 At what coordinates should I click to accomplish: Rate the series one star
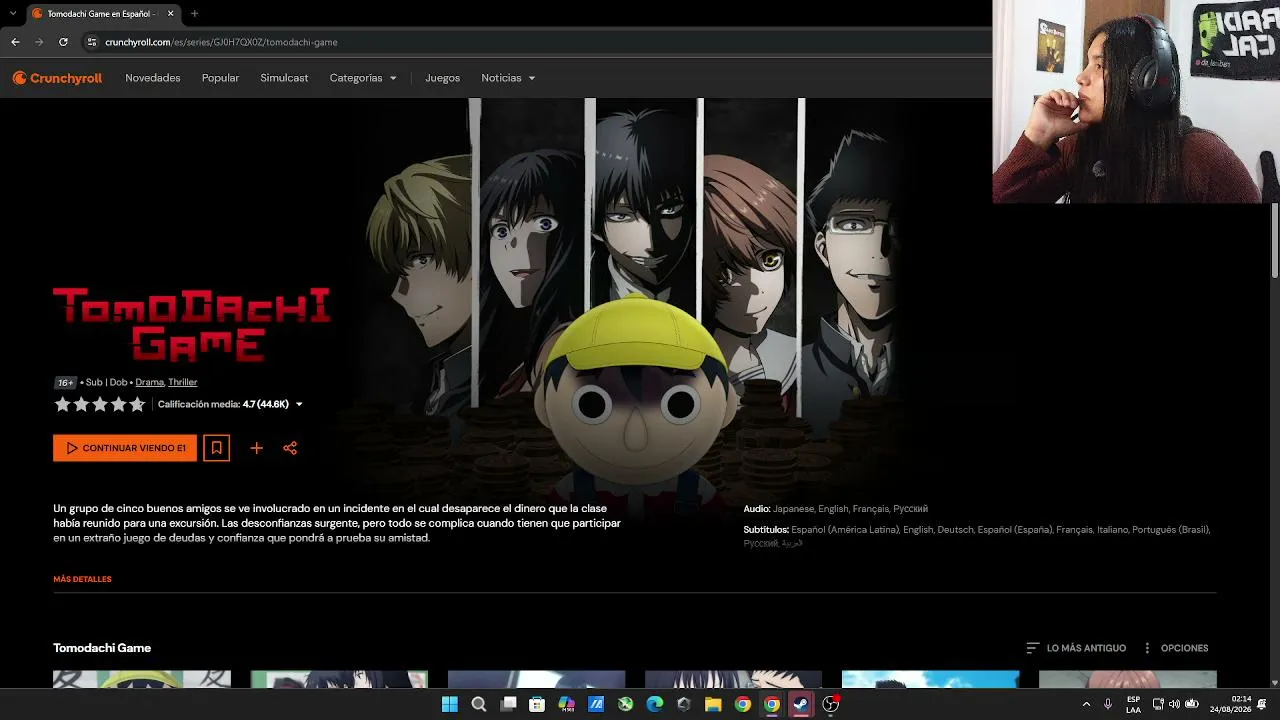click(62, 404)
